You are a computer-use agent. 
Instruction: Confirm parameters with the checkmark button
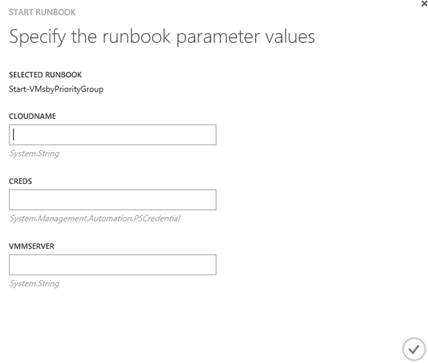pos(413,349)
